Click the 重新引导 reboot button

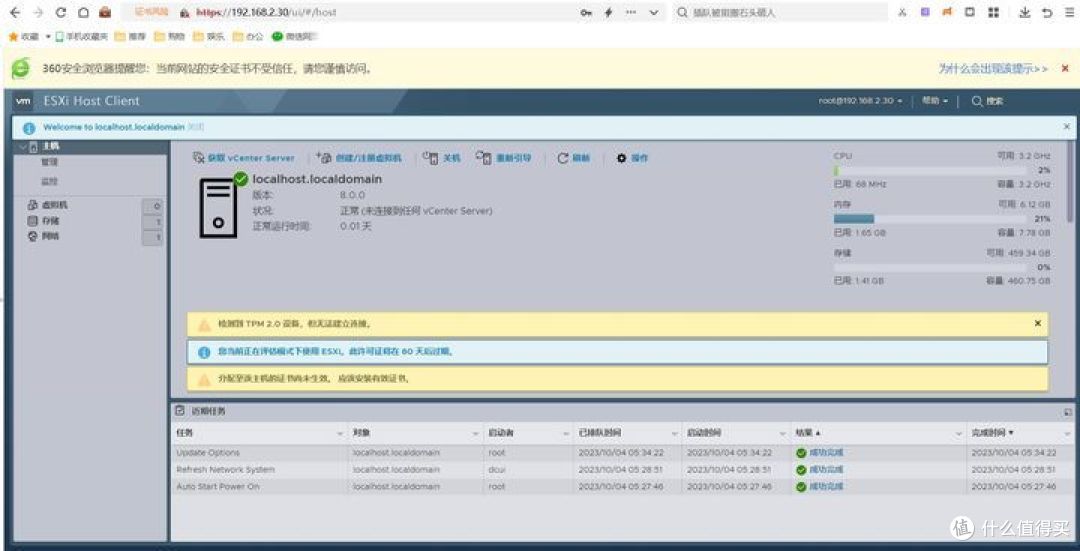(x=503, y=158)
